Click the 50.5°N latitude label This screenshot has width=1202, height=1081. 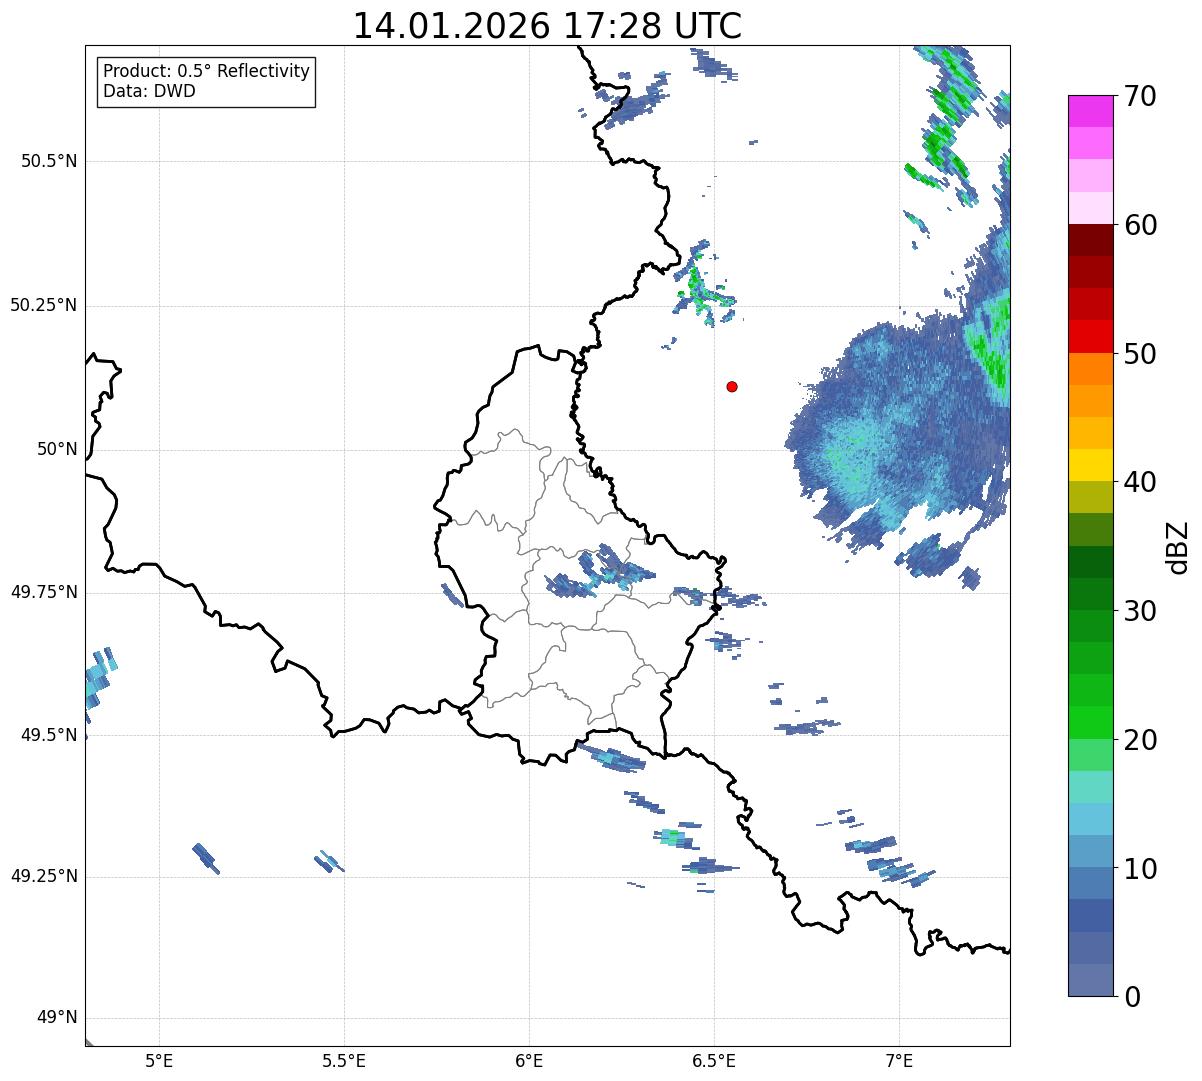coord(48,161)
